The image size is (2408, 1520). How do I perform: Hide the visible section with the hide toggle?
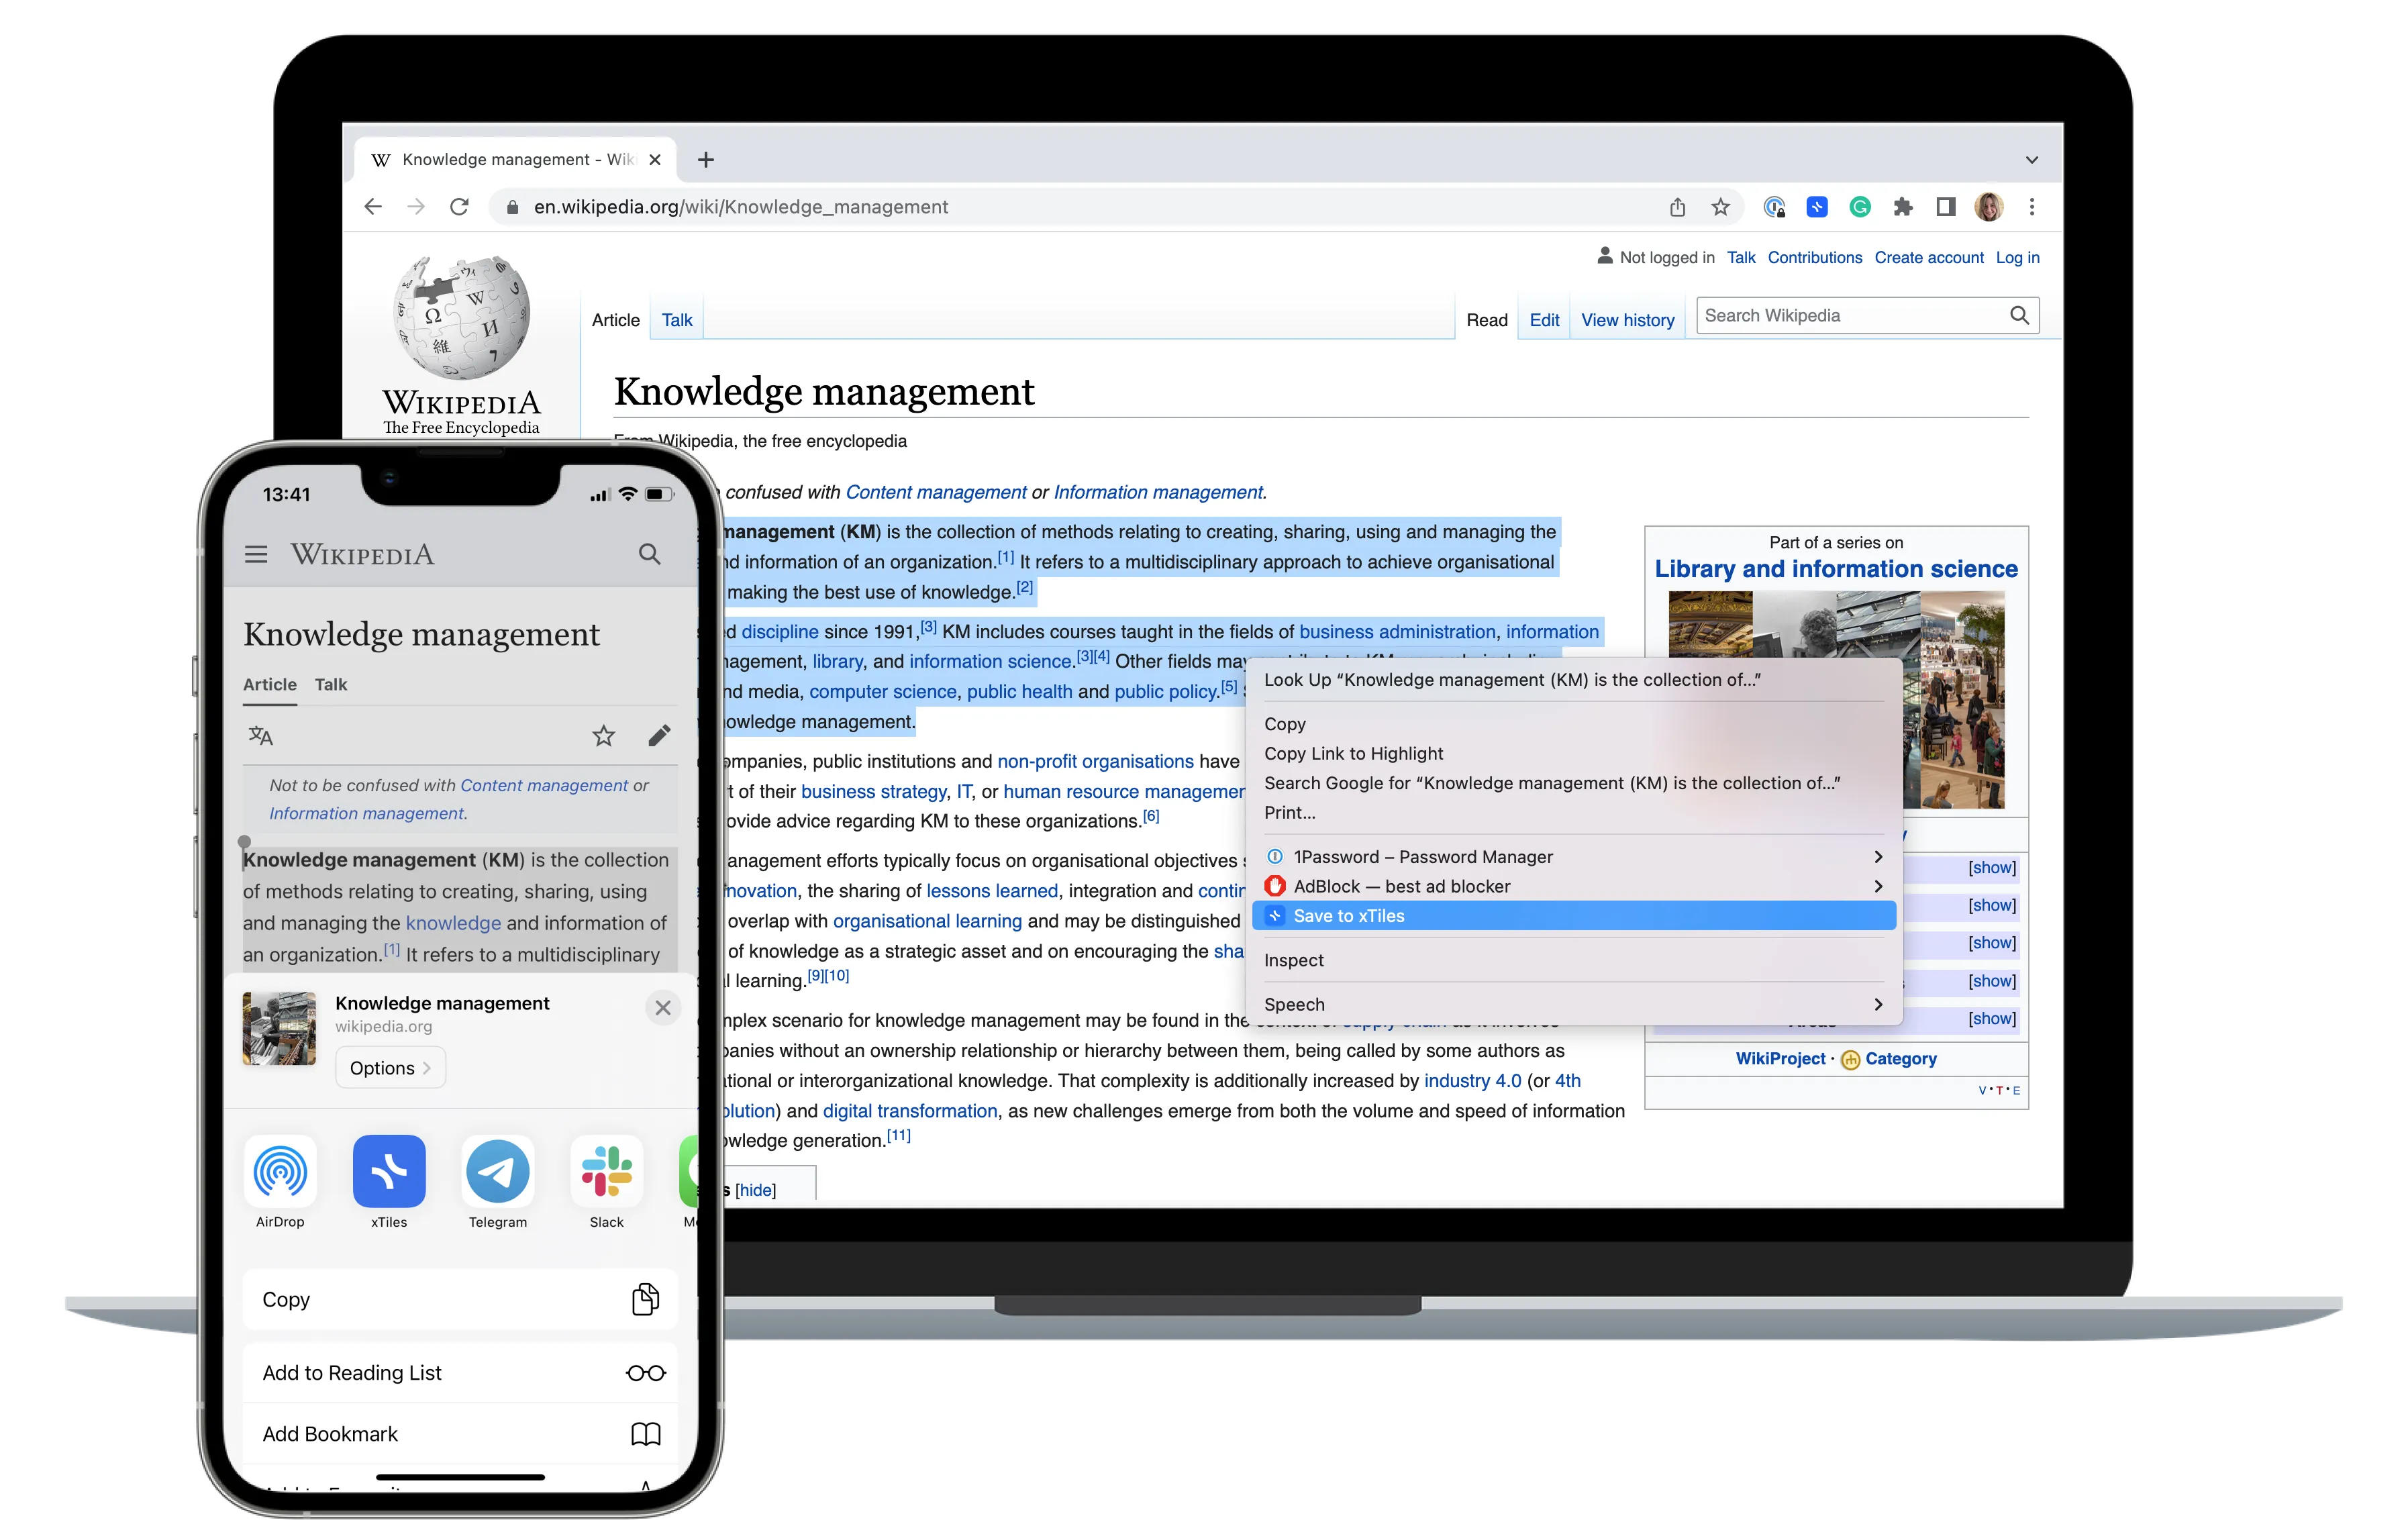click(757, 1190)
